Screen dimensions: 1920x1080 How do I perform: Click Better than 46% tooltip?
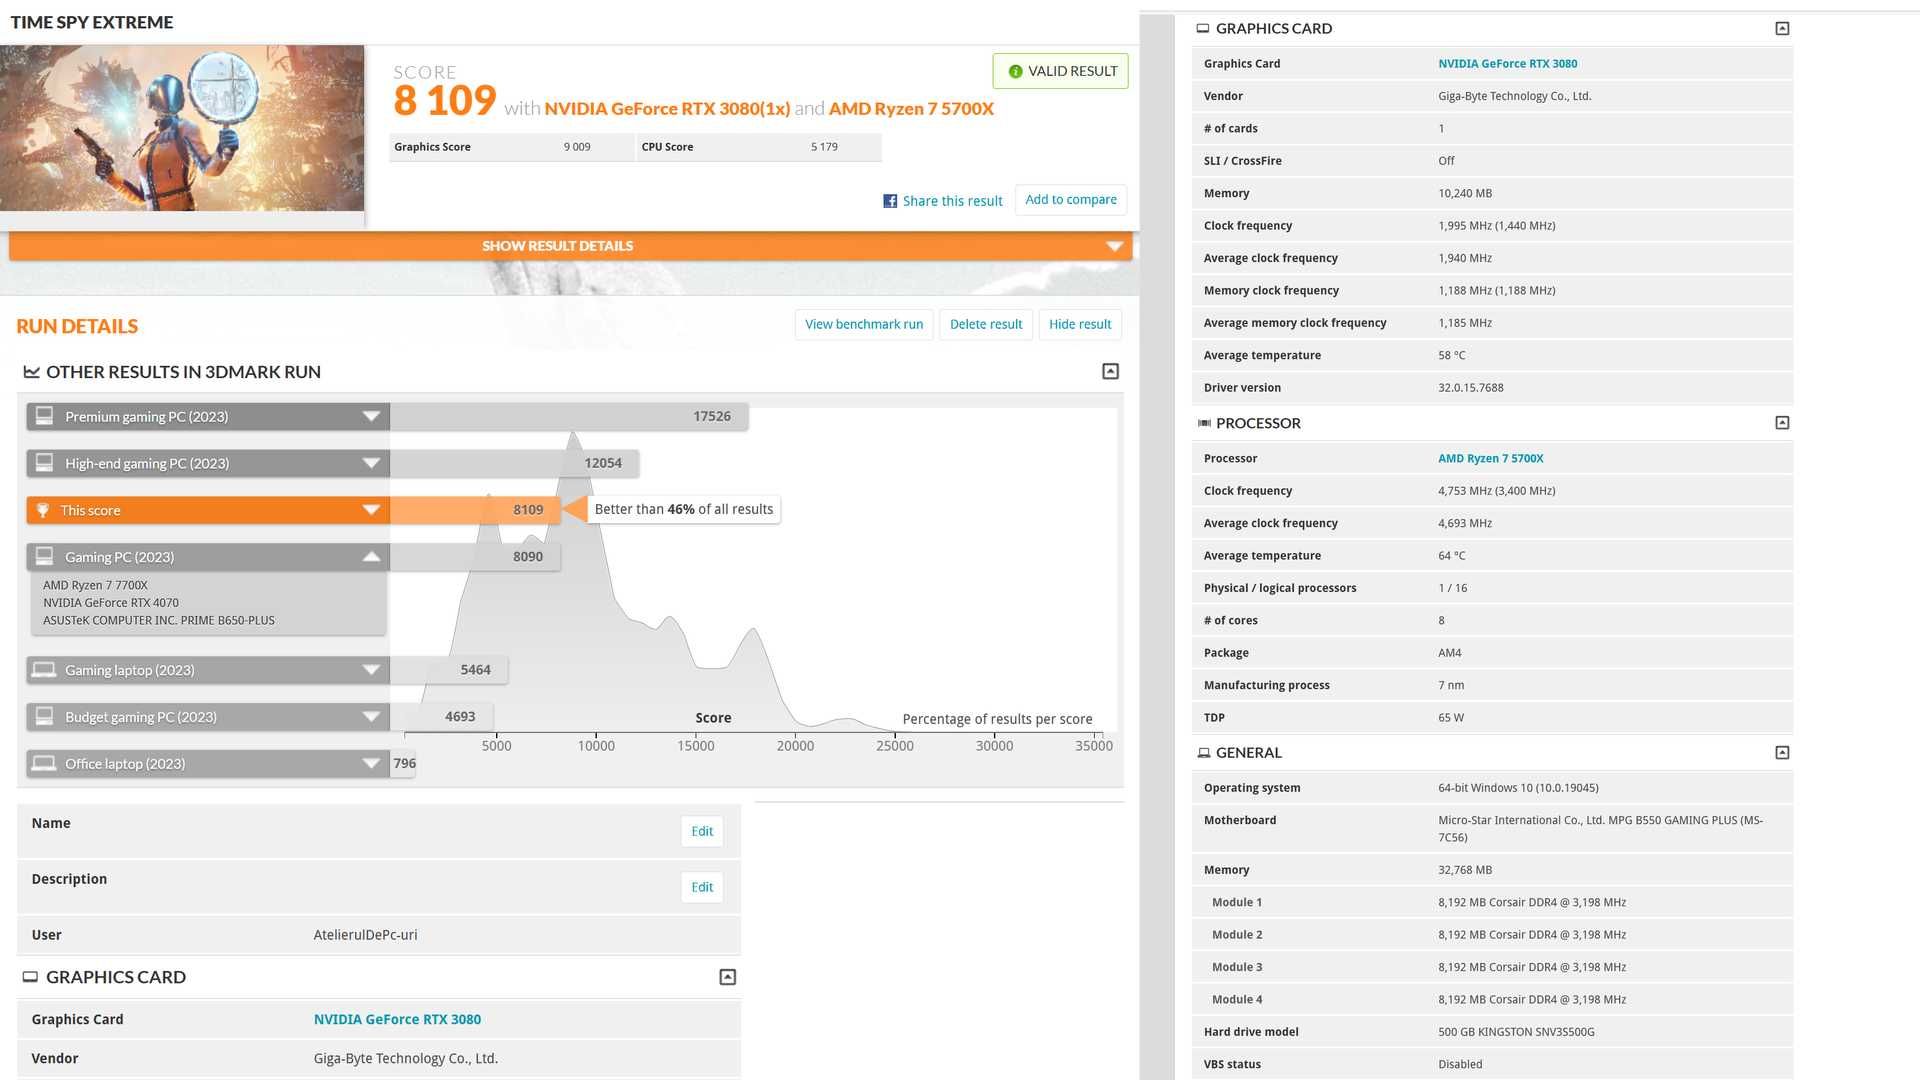pos(683,509)
